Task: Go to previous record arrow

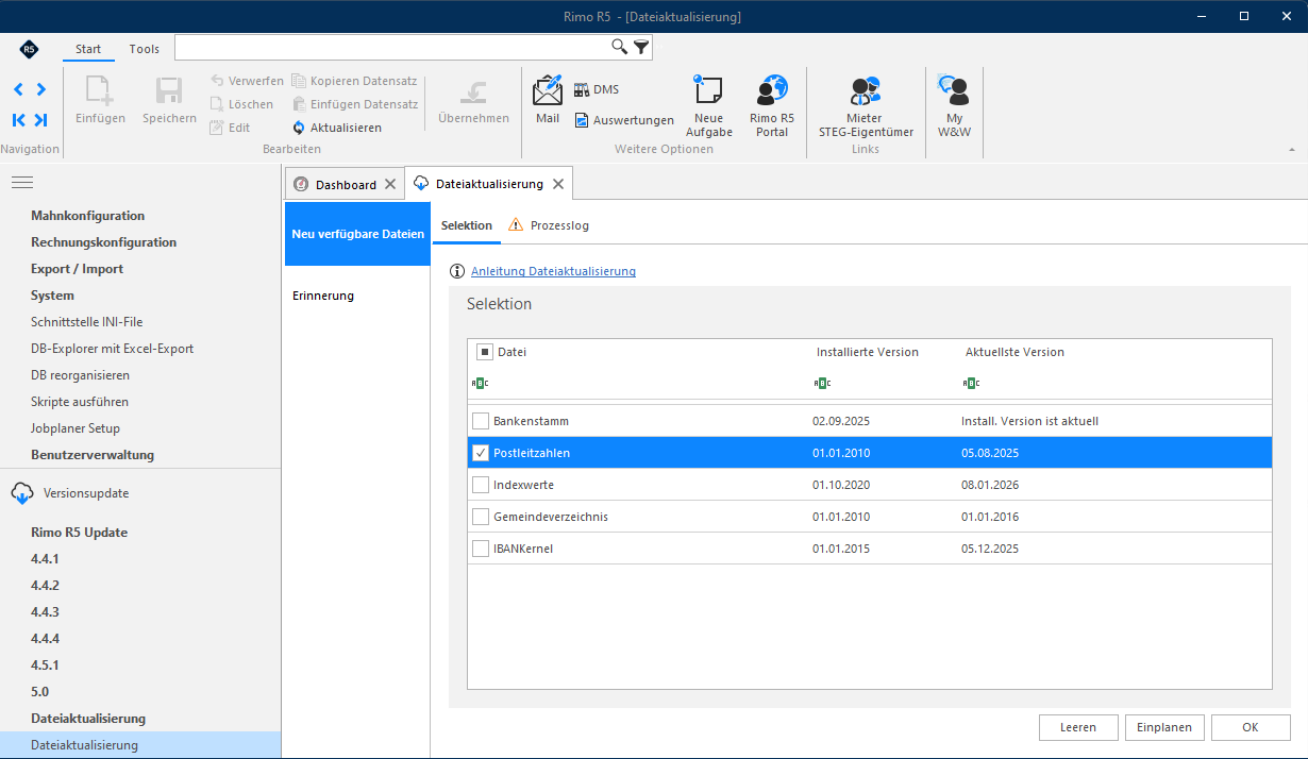Action: (19, 90)
